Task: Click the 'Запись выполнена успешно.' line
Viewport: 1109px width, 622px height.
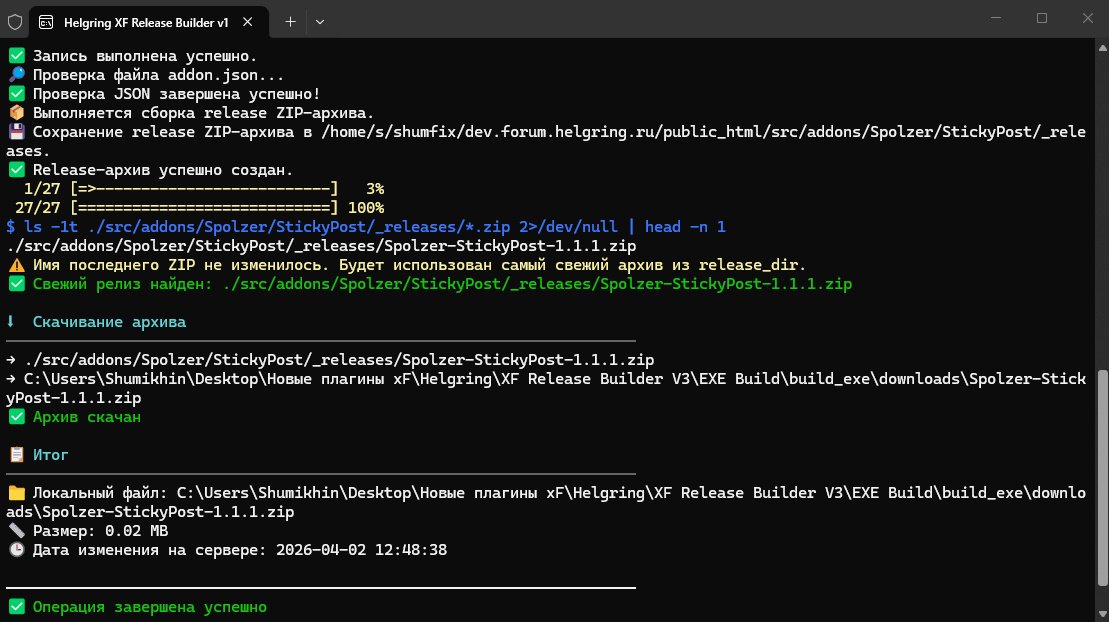Action: click(x=145, y=56)
